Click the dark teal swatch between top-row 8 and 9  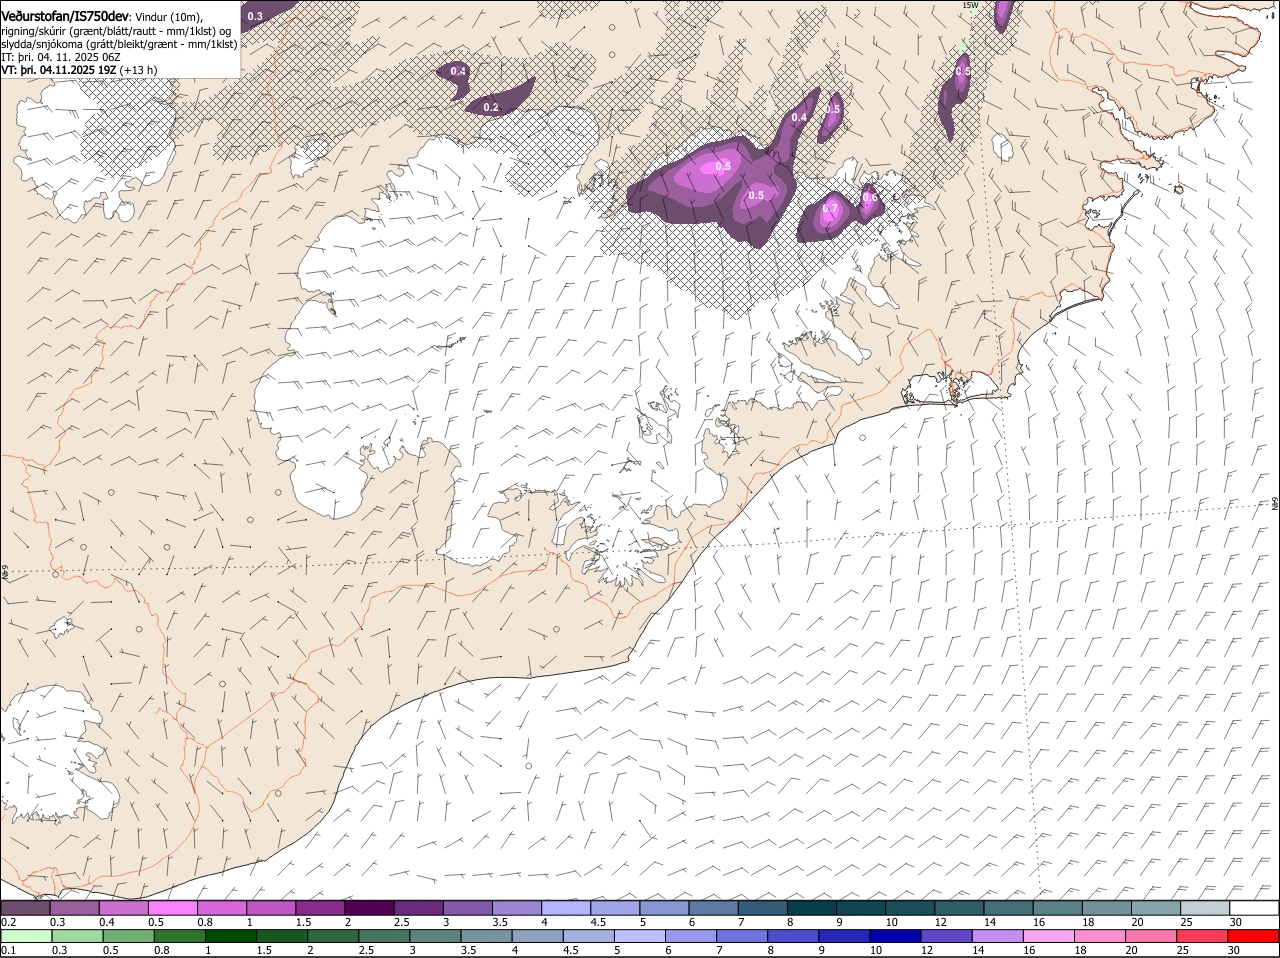click(812, 908)
